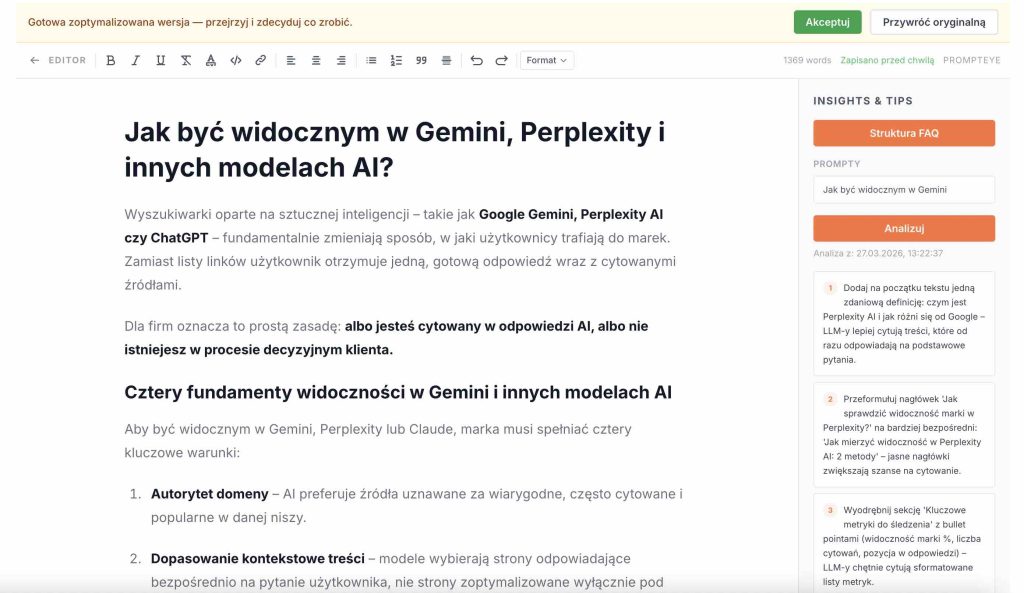
Task: Open the Struktura FAQ panel
Action: point(903,132)
